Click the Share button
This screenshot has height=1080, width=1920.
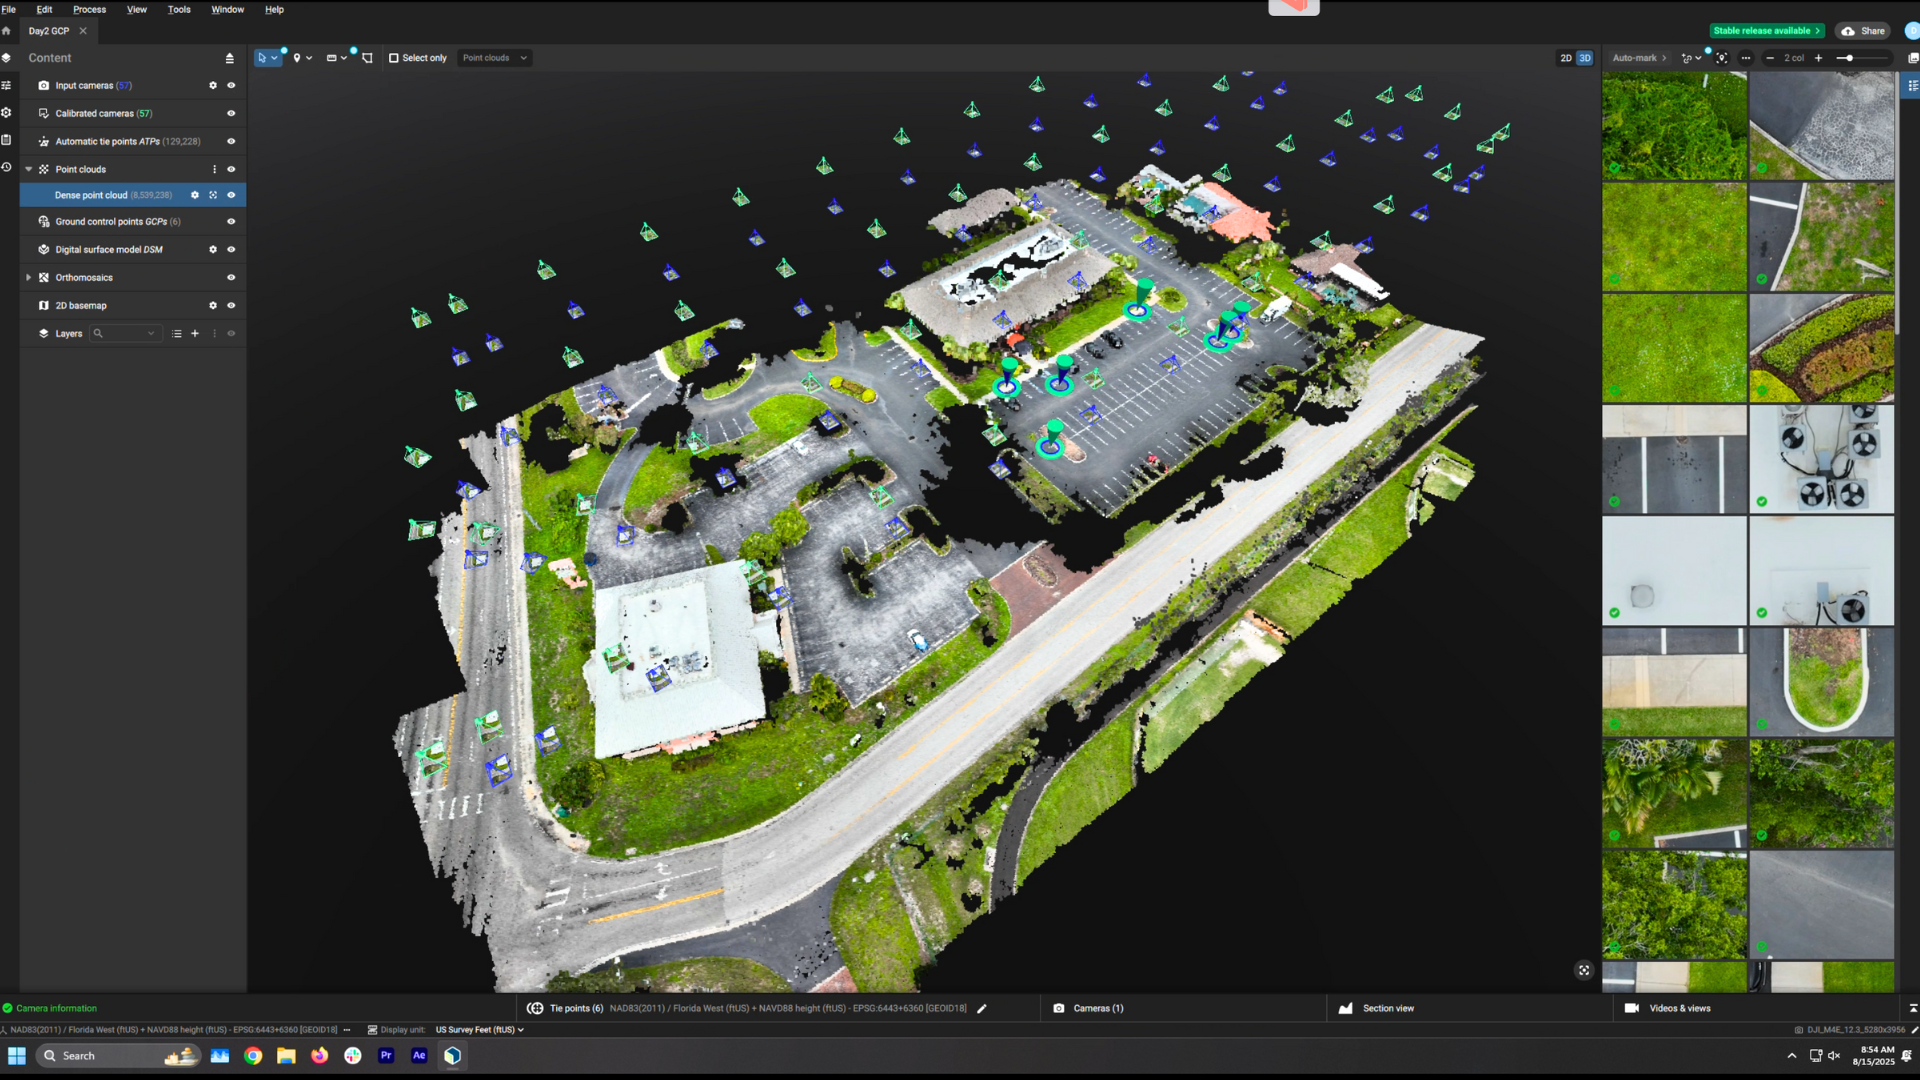[1863, 31]
